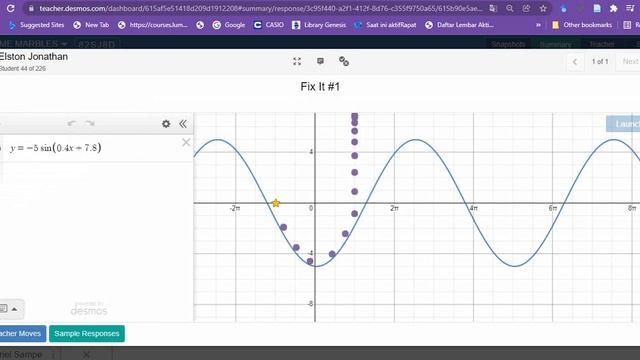Open the media control playlist icon
Screen dimensions: 640x360
coord(630,8)
